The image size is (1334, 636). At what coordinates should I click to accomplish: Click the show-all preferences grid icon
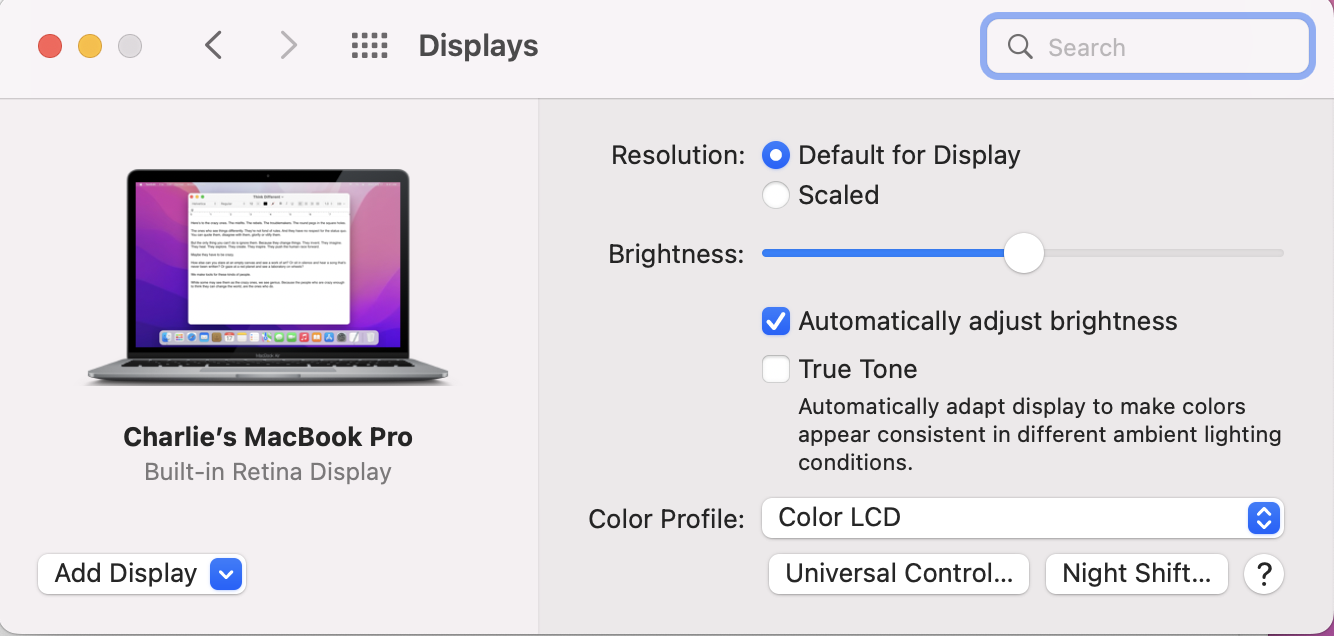369,45
